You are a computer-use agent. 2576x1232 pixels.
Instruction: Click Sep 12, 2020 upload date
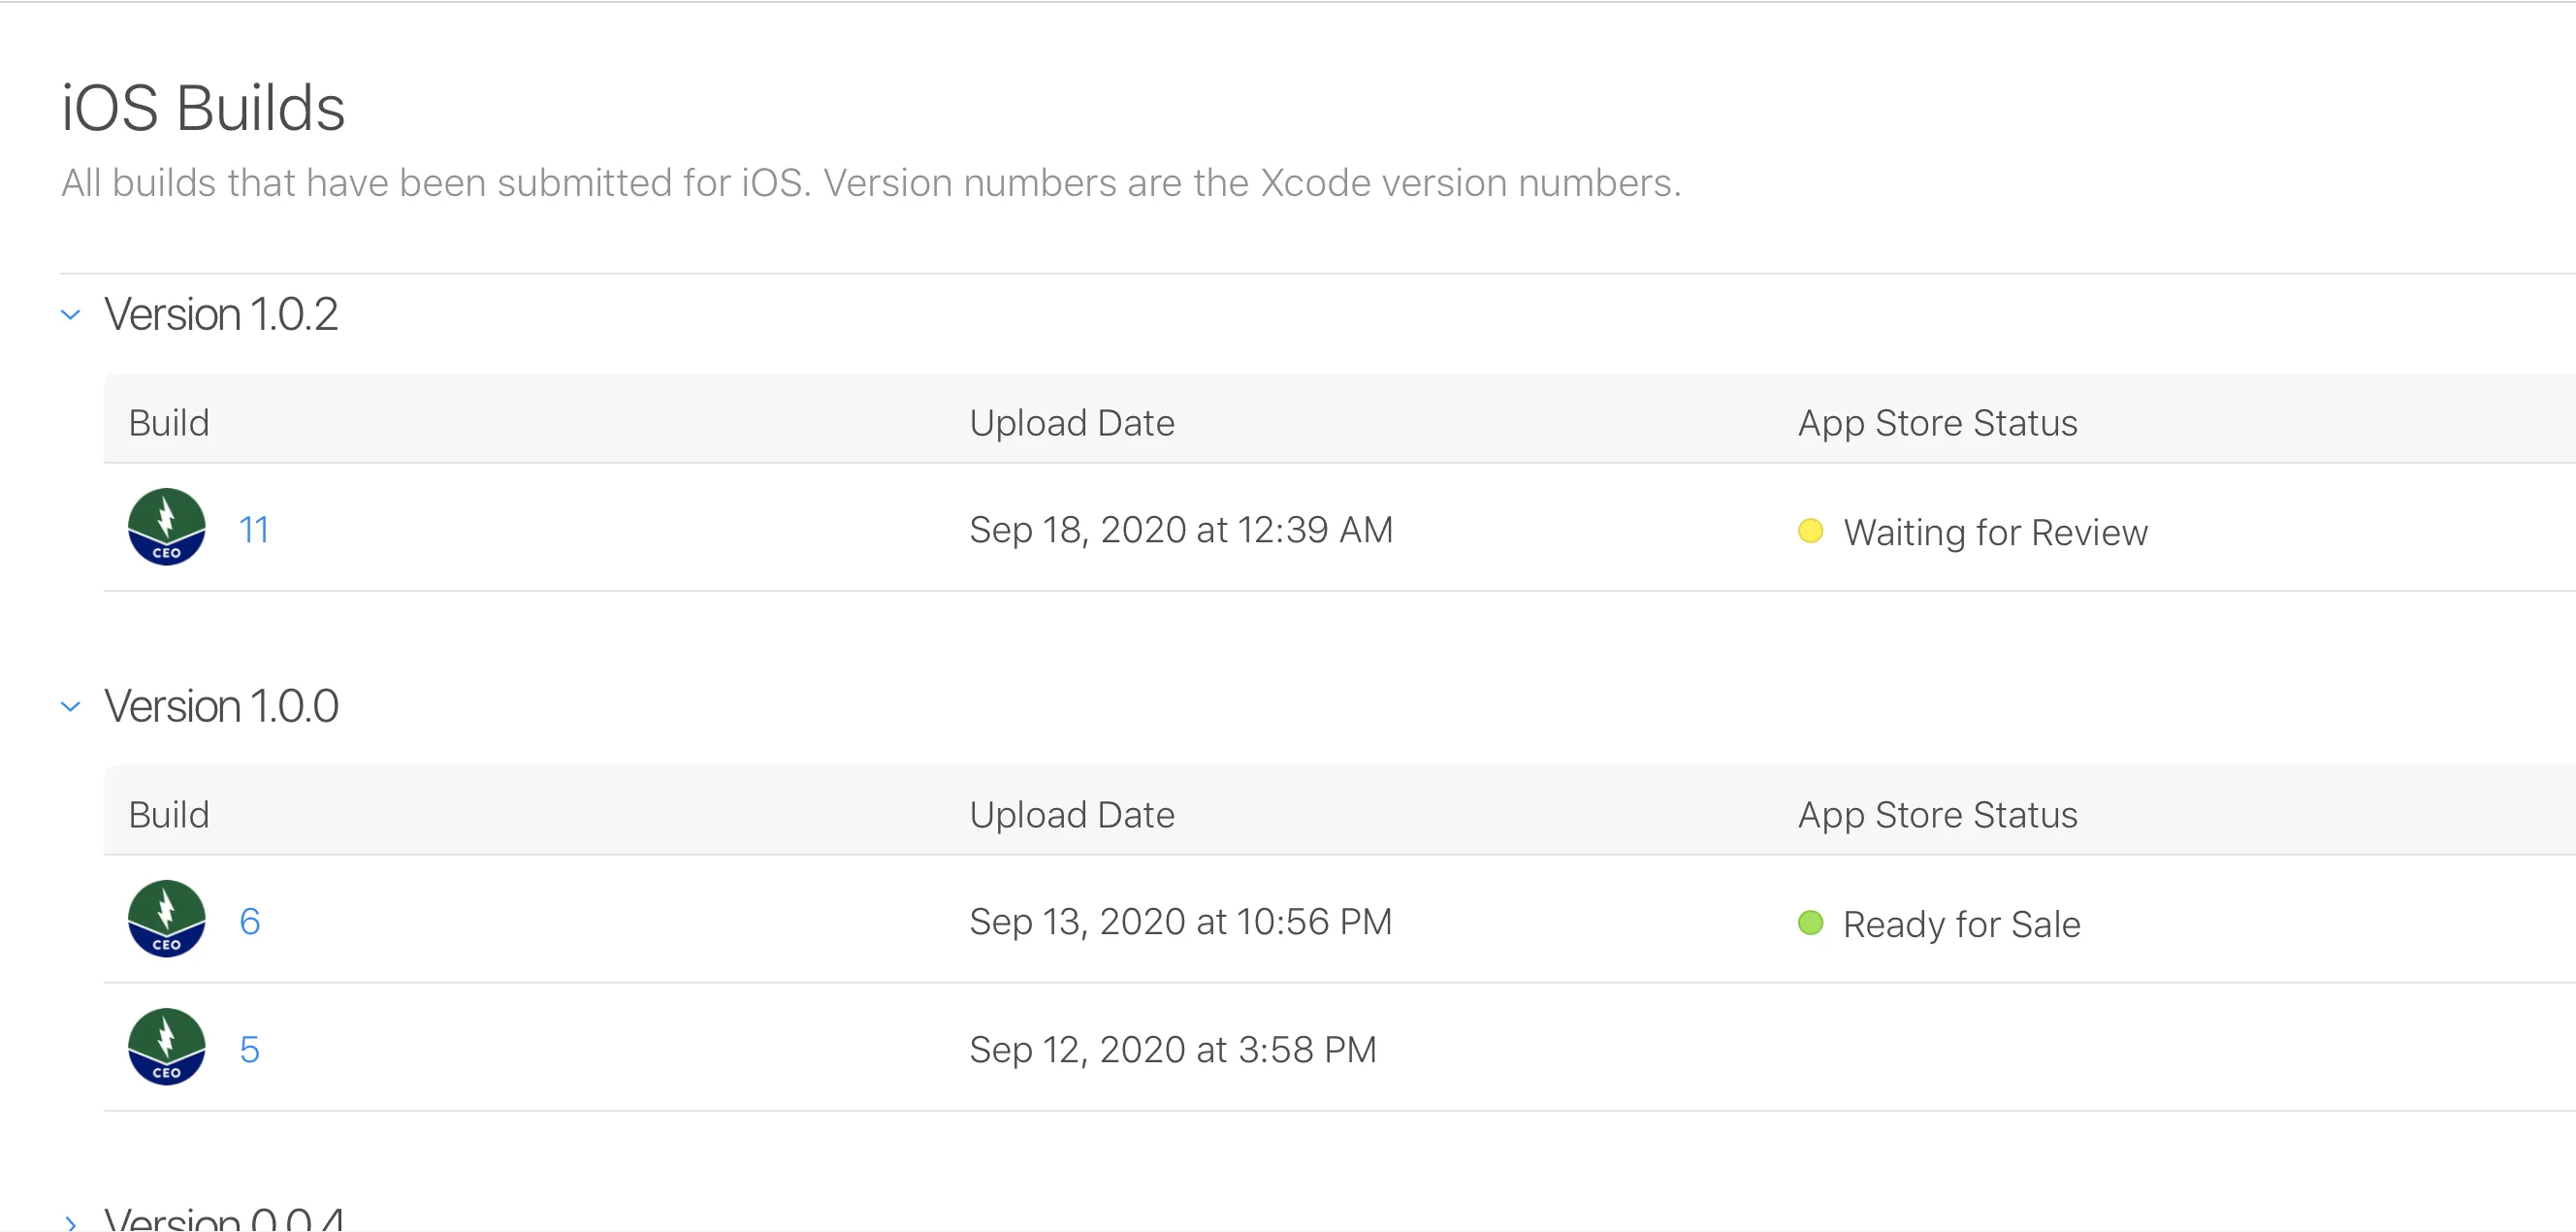[1172, 1050]
